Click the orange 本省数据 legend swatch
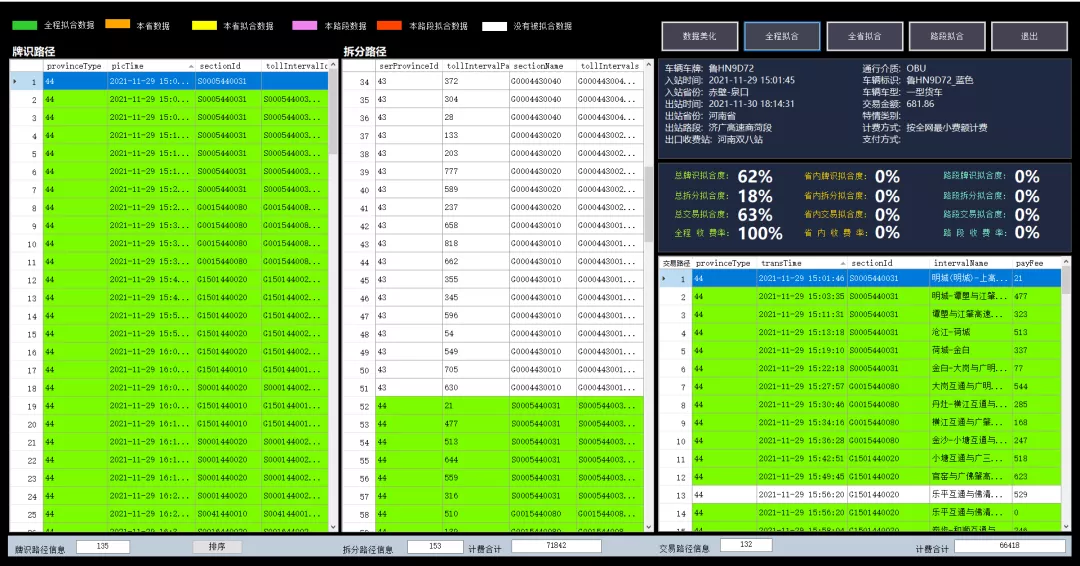 pos(118,25)
